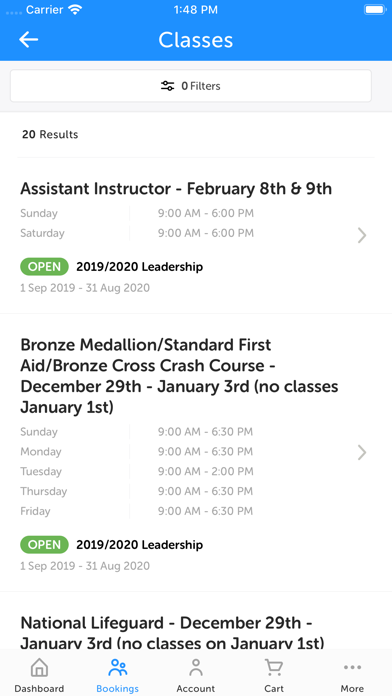Expand Assistant Instructor class chevron
392x696 pixels.
click(x=362, y=235)
